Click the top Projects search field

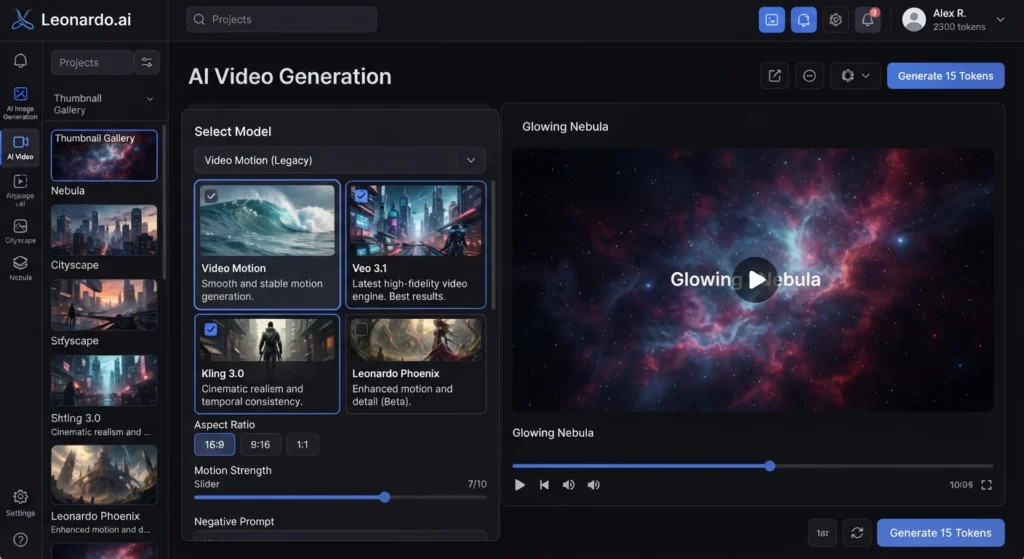click(x=281, y=20)
